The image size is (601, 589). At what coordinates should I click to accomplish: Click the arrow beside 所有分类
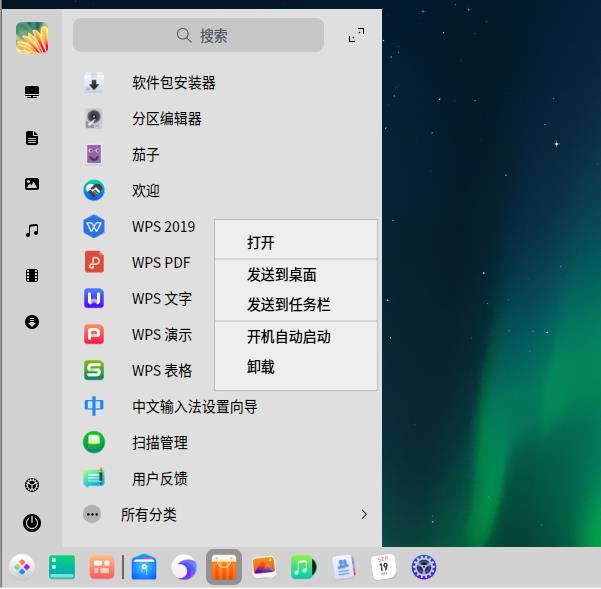pyautogui.click(x=364, y=515)
